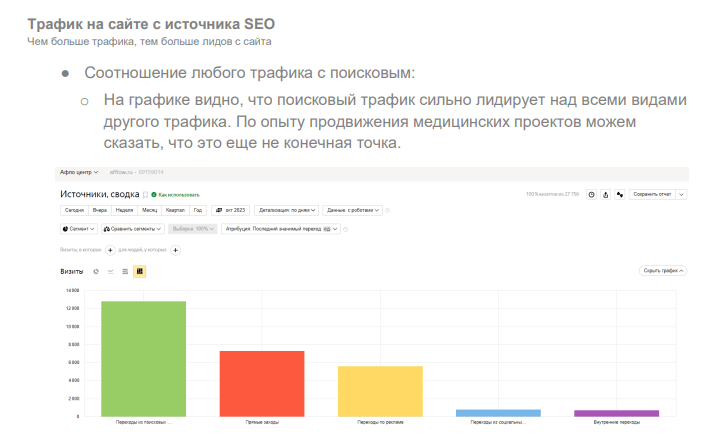711x446 pixels.
Task: Switch chart to stacked area icon
Action: pos(125,271)
